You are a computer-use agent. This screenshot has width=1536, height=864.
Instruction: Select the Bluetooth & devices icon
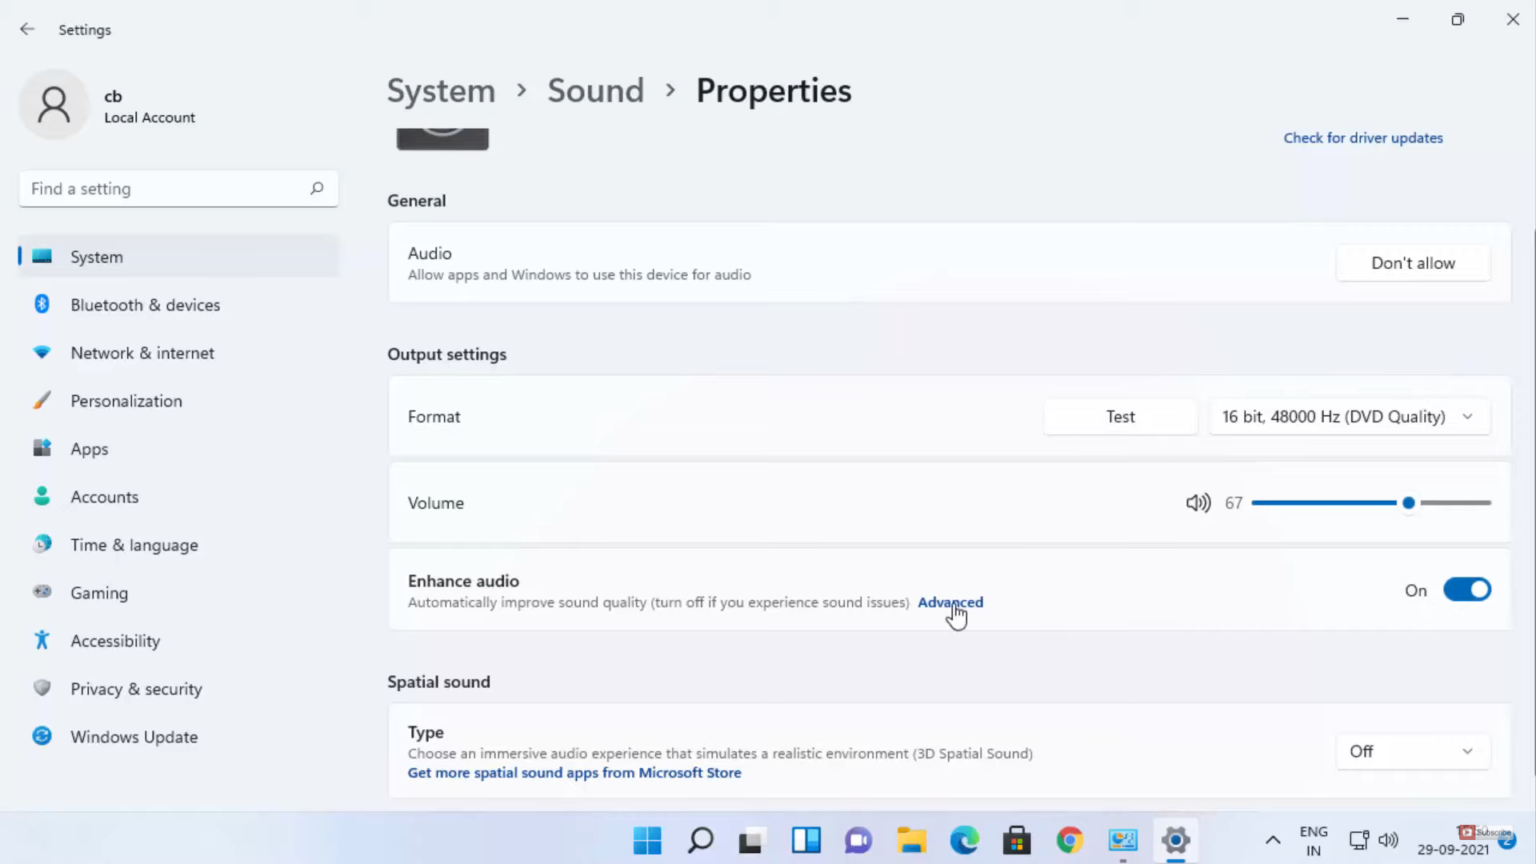click(x=41, y=305)
